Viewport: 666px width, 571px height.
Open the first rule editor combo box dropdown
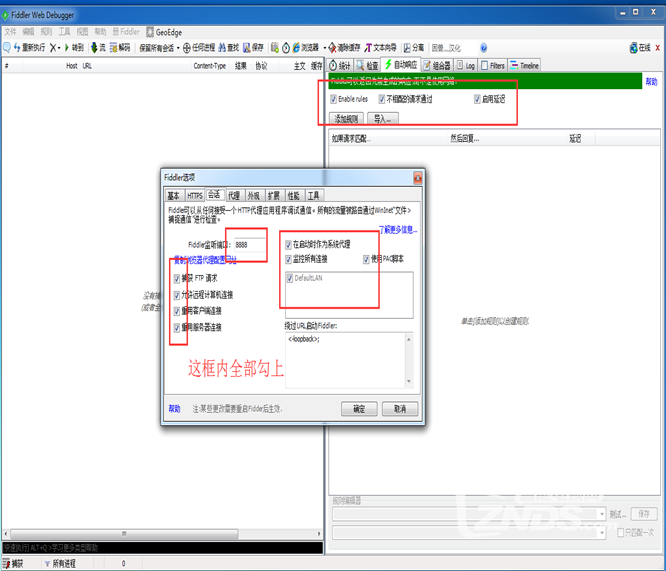602,514
